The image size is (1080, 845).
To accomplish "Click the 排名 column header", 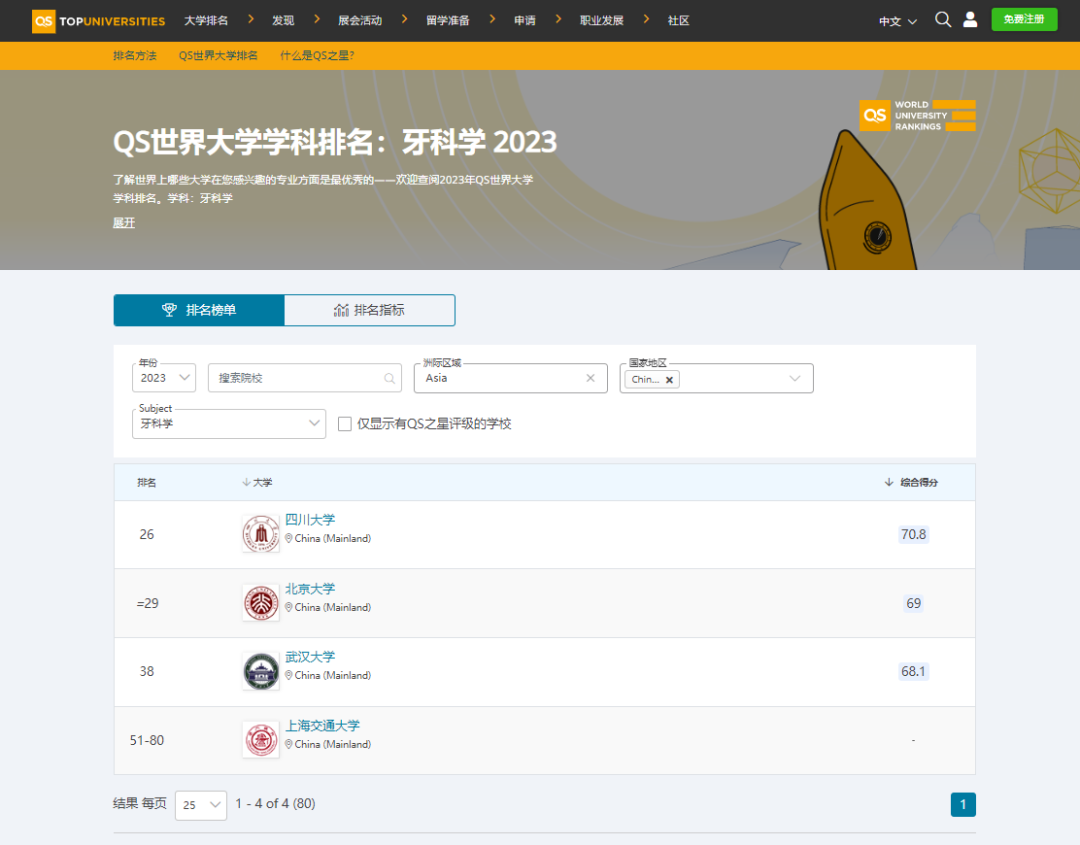I will click(x=147, y=482).
